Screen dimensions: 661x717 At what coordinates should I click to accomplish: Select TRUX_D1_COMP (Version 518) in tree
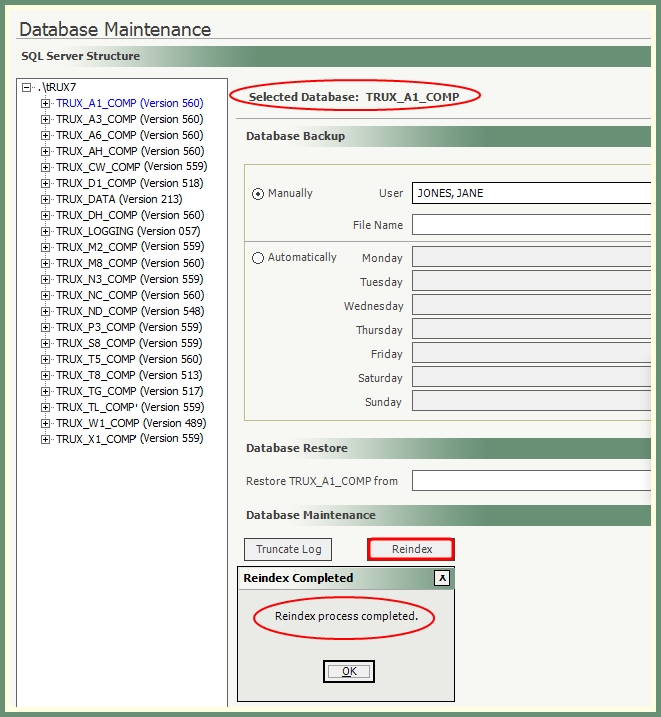(x=129, y=183)
